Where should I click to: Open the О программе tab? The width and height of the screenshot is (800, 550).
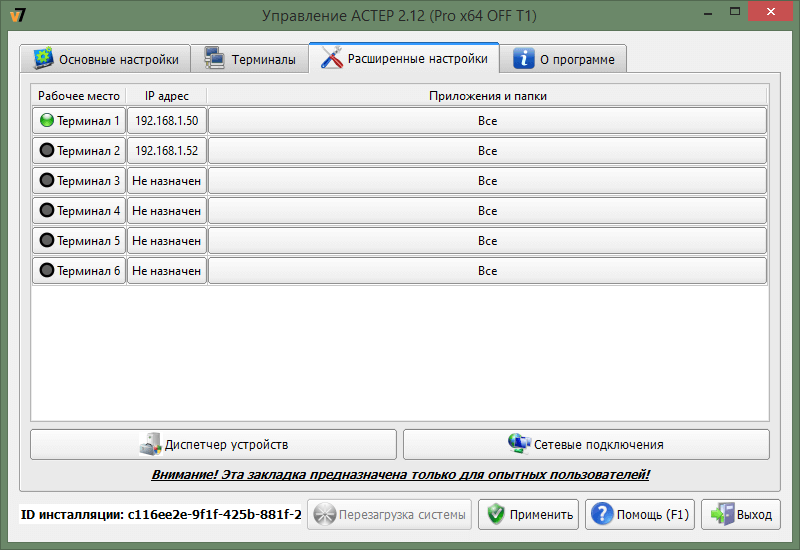[563, 59]
